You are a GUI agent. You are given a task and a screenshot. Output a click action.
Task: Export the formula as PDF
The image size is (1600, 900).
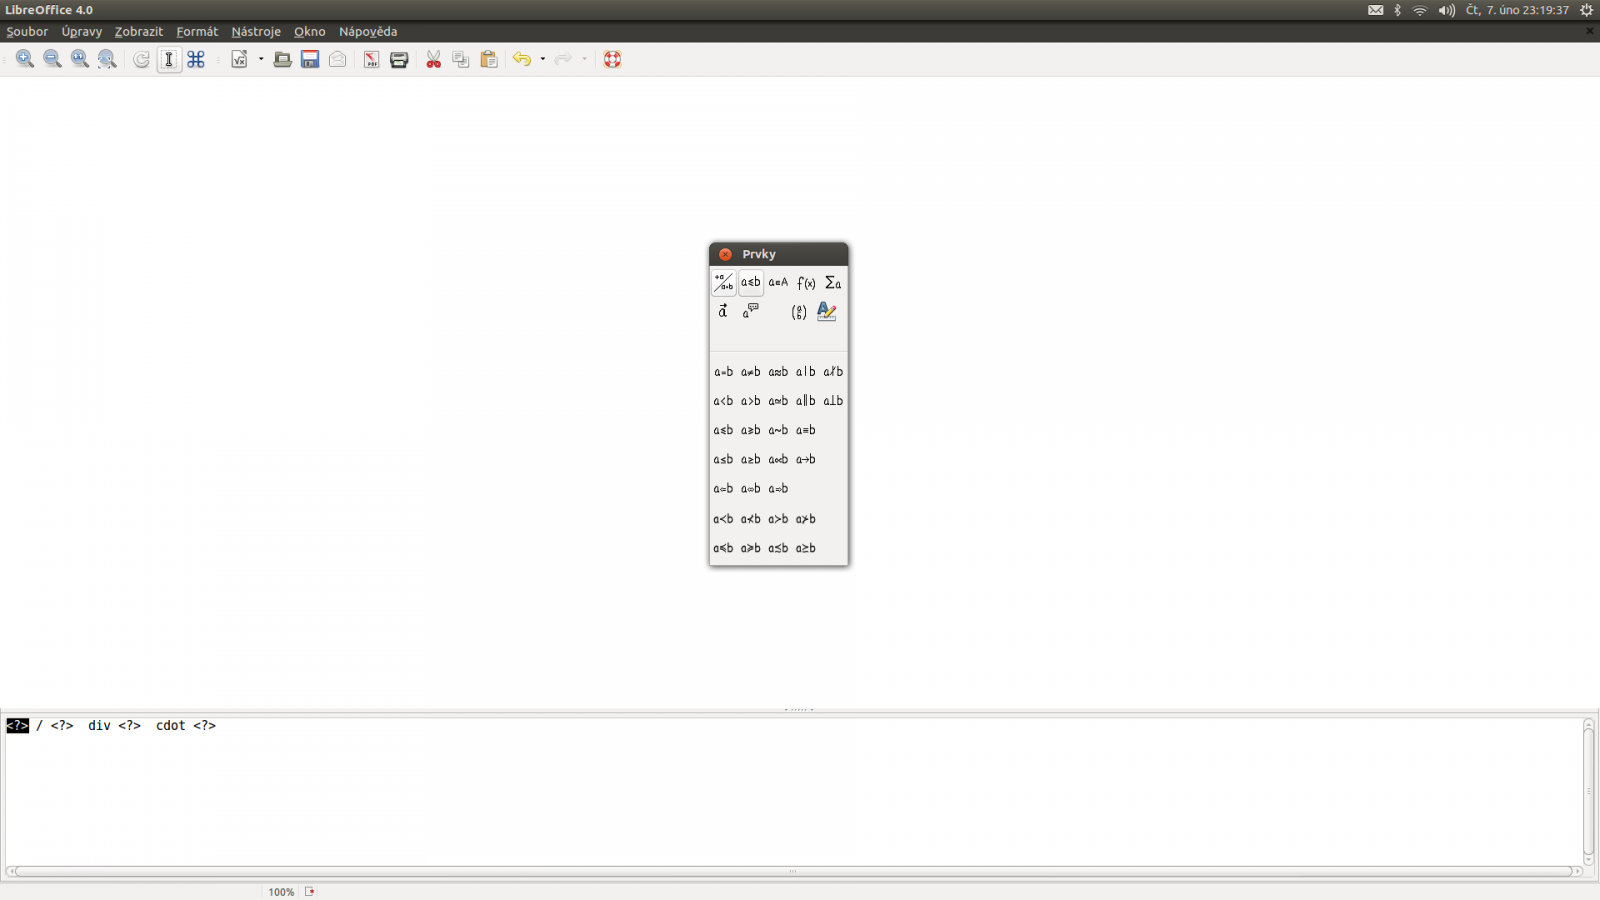371,59
